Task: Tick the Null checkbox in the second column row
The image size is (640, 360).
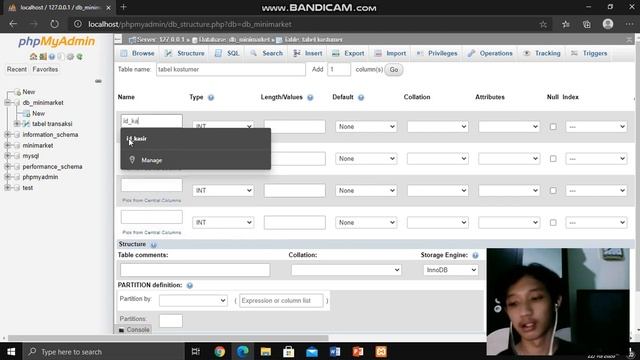Action: tap(553, 159)
